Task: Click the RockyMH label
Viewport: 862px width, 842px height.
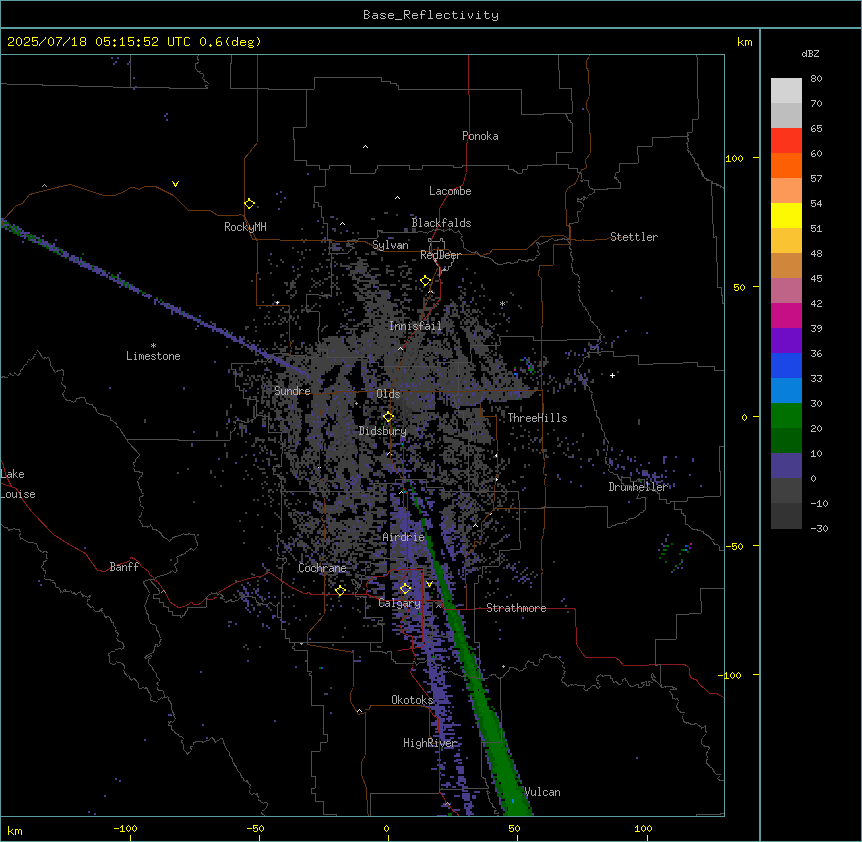Action: [245, 226]
